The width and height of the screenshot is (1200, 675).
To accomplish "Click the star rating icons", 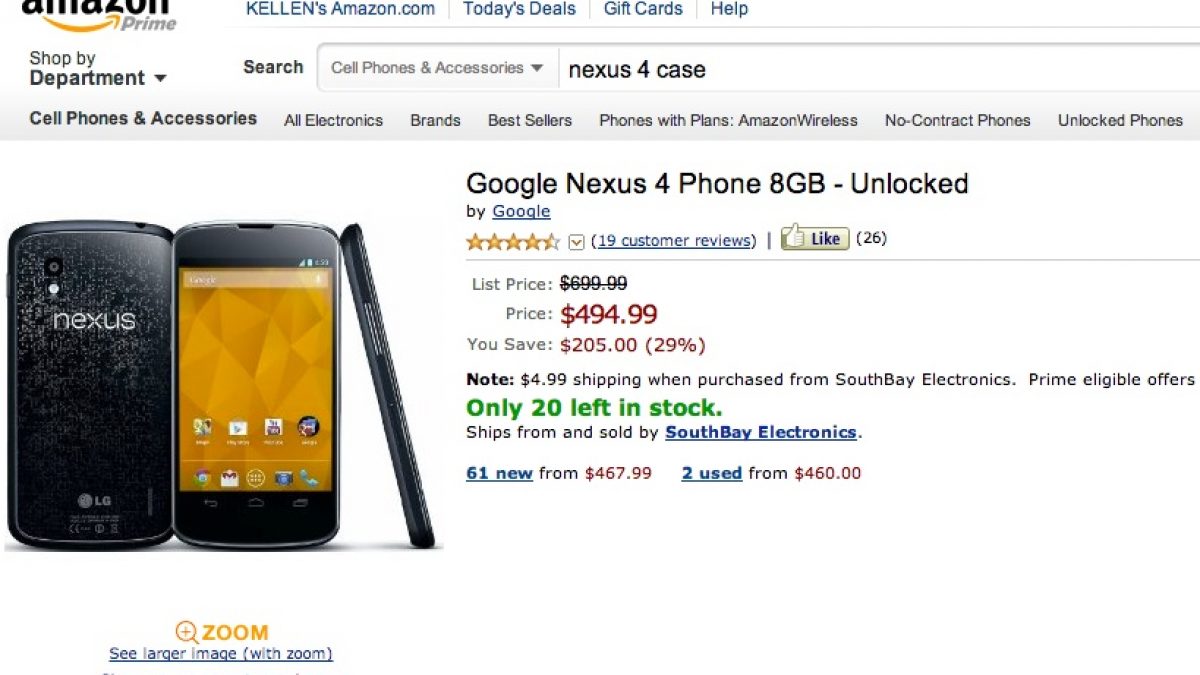I will point(513,241).
